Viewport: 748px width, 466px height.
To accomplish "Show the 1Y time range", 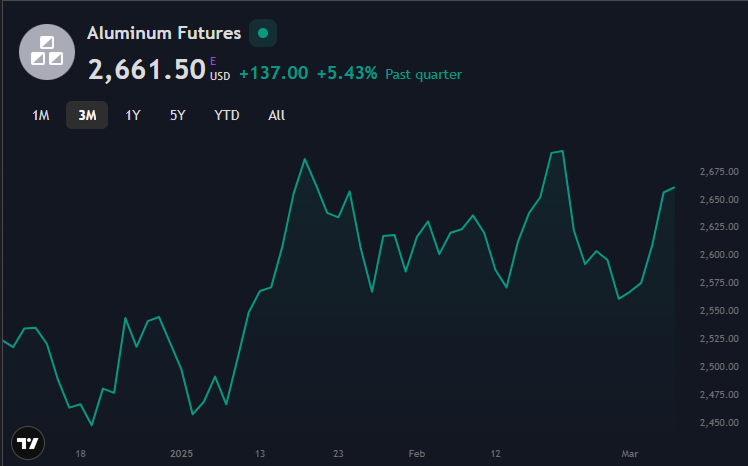I will [133, 115].
